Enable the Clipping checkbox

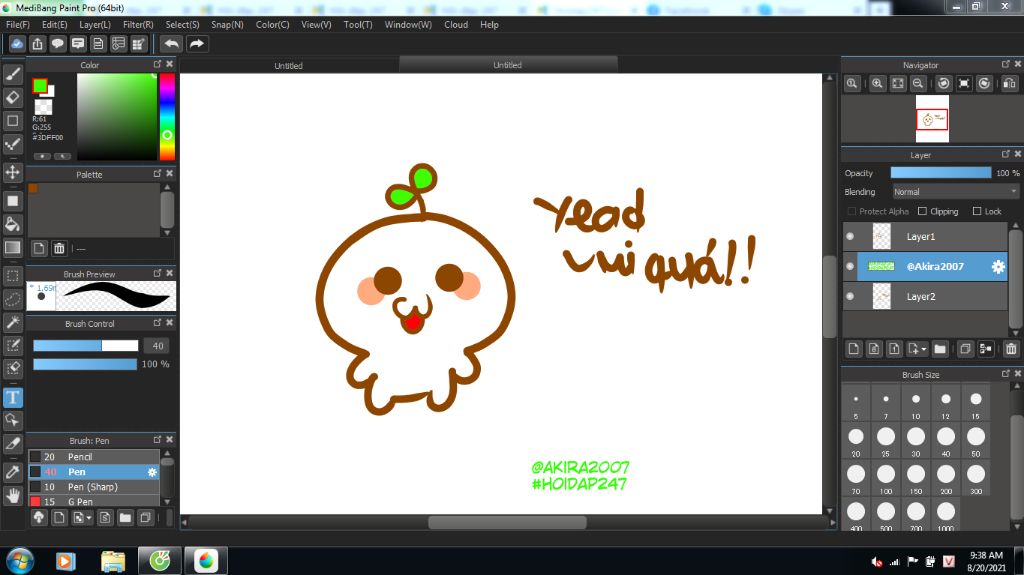[922, 211]
